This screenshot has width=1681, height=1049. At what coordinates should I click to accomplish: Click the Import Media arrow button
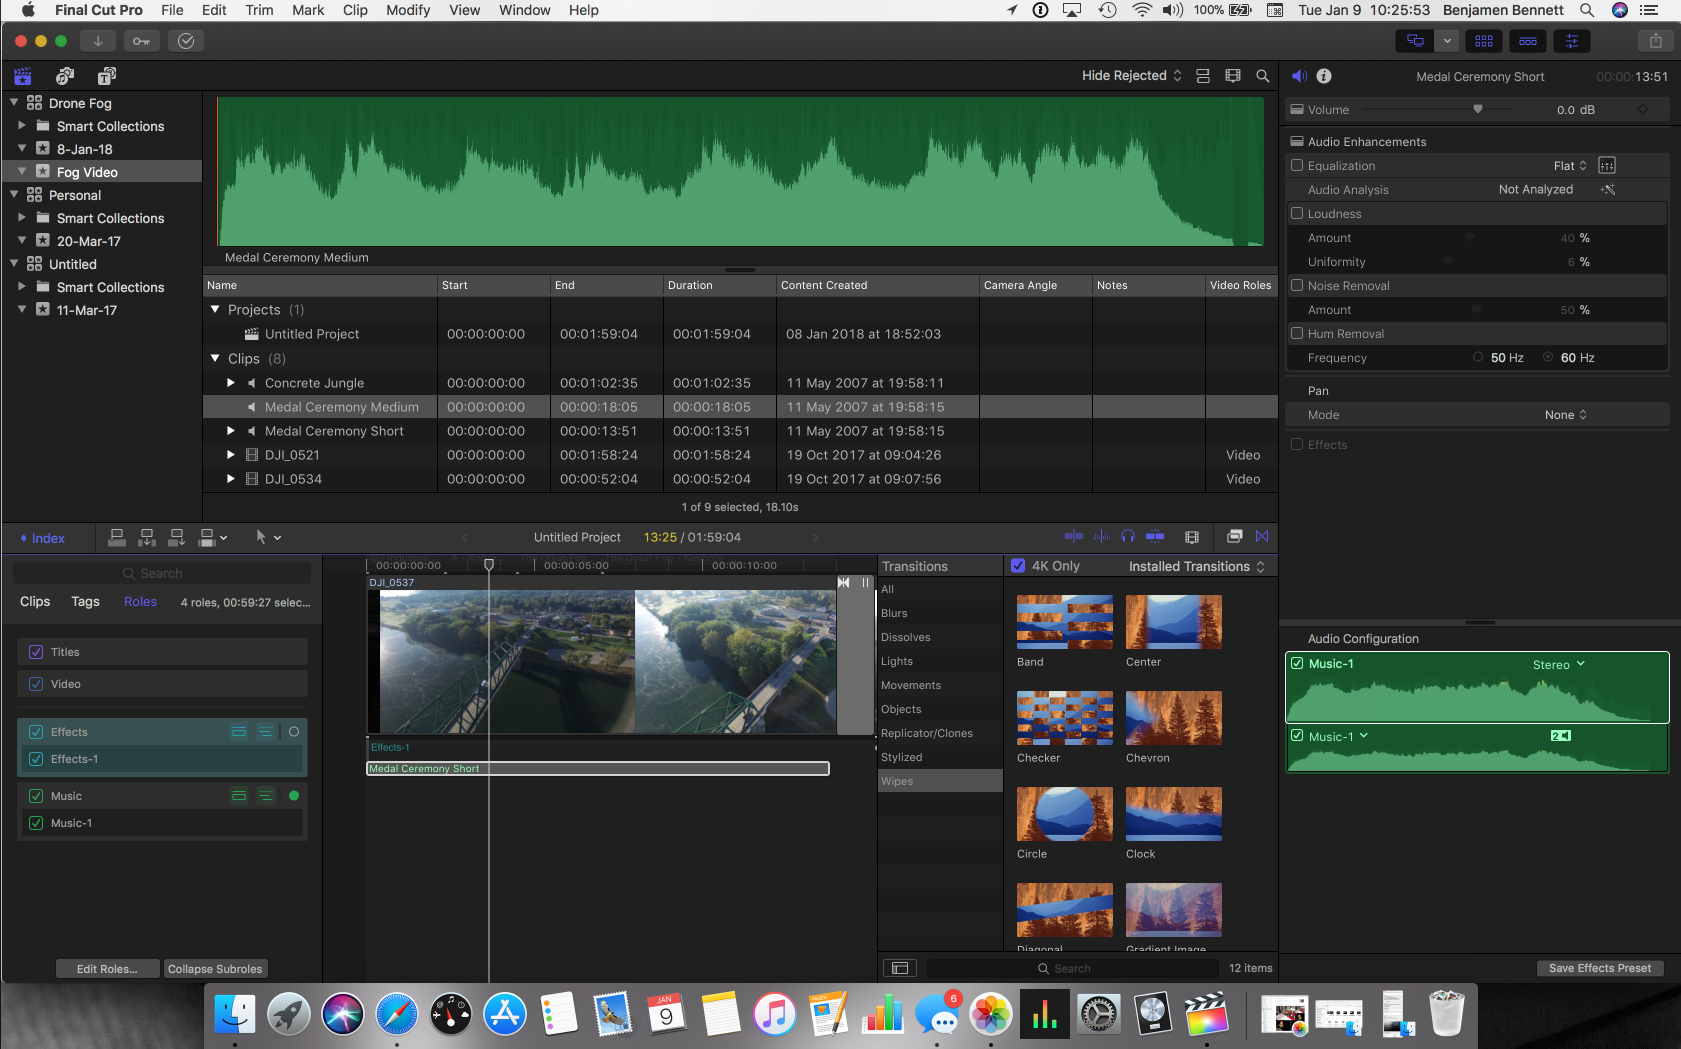click(98, 41)
